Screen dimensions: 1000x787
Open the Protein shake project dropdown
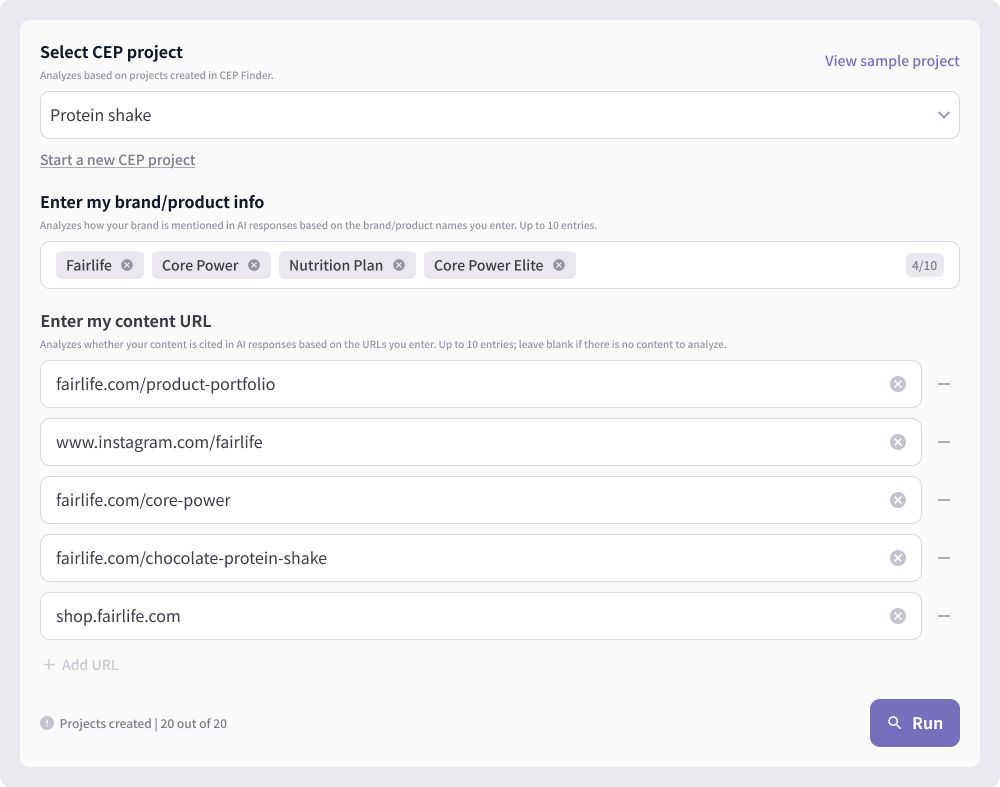[x=499, y=115]
